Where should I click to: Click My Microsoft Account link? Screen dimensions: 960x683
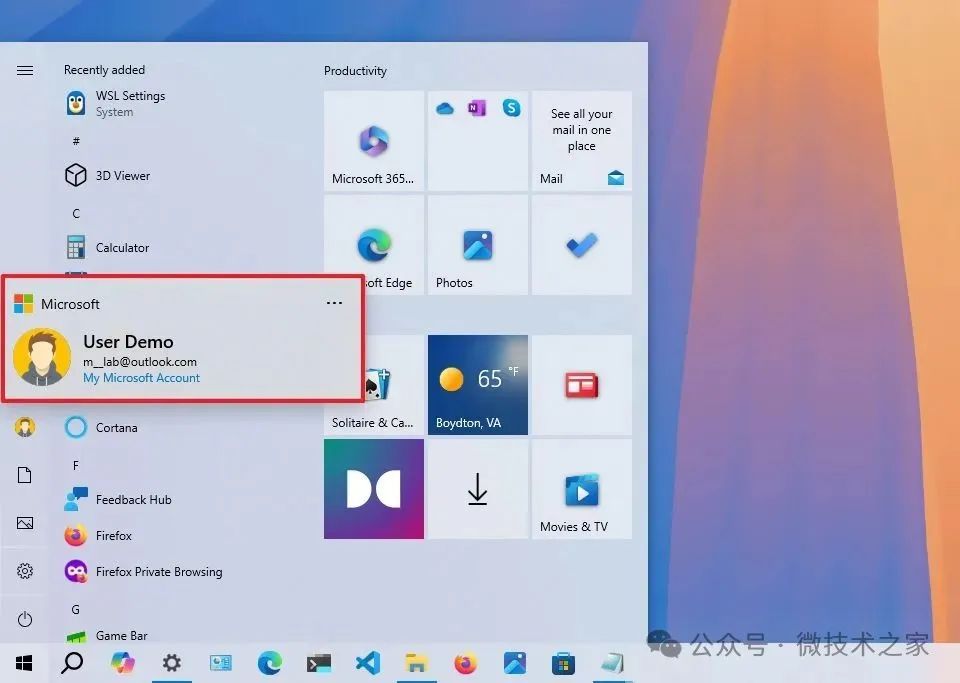tap(141, 378)
